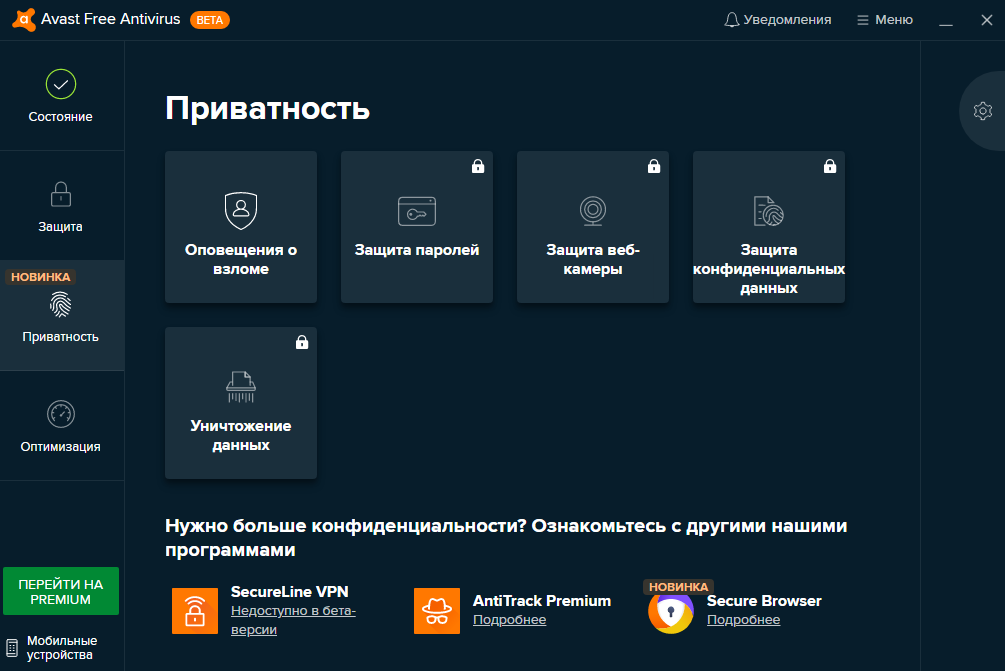Open Подробнее link under AntiTrack Premium
The height and width of the screenshot is (671, 1005).
510,620
